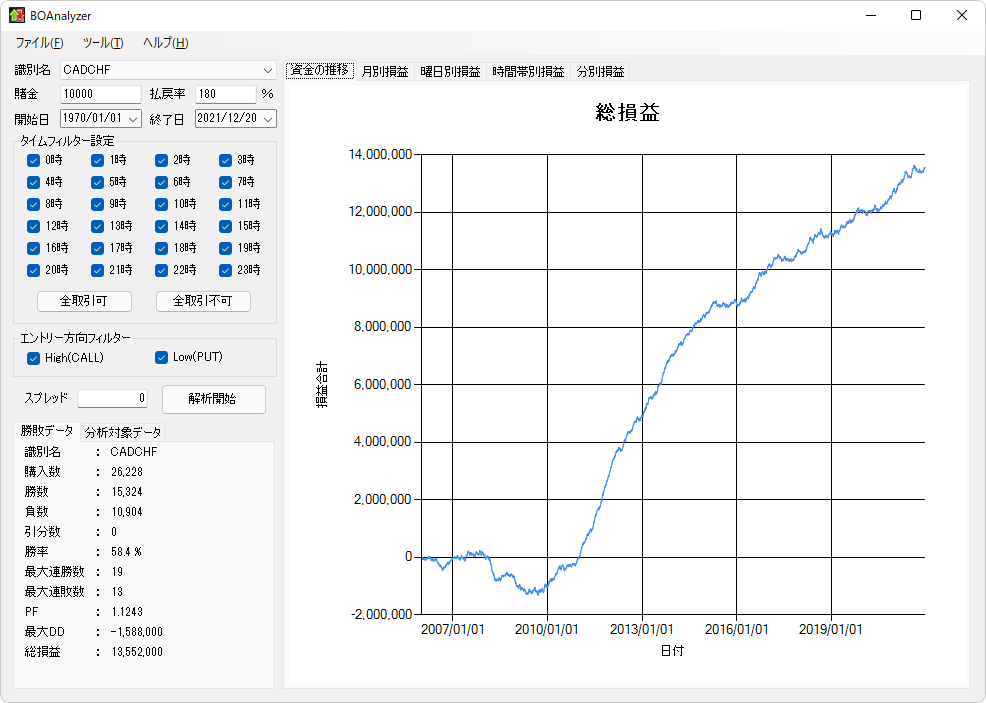Click the 賭金 input field
This screenshot has height=703, width=986.
(101, 94)
